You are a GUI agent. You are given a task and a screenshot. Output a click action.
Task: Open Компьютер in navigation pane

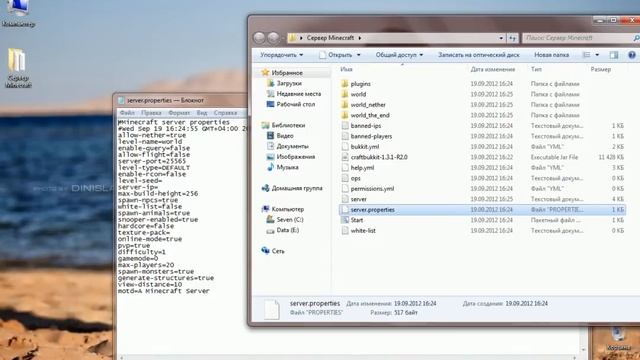pyautogui.click(x=287, y=209)
